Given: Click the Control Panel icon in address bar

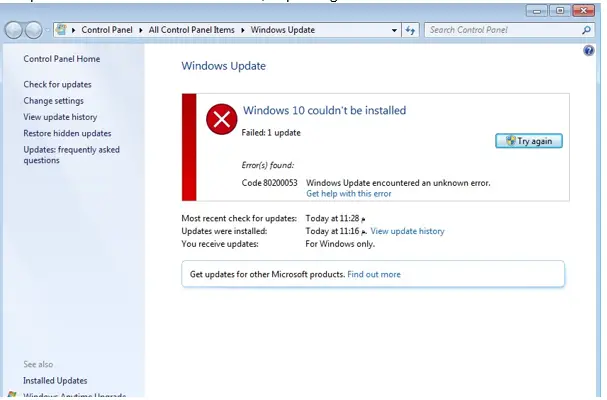Looking at the screenshot, I should pos(61,29).
